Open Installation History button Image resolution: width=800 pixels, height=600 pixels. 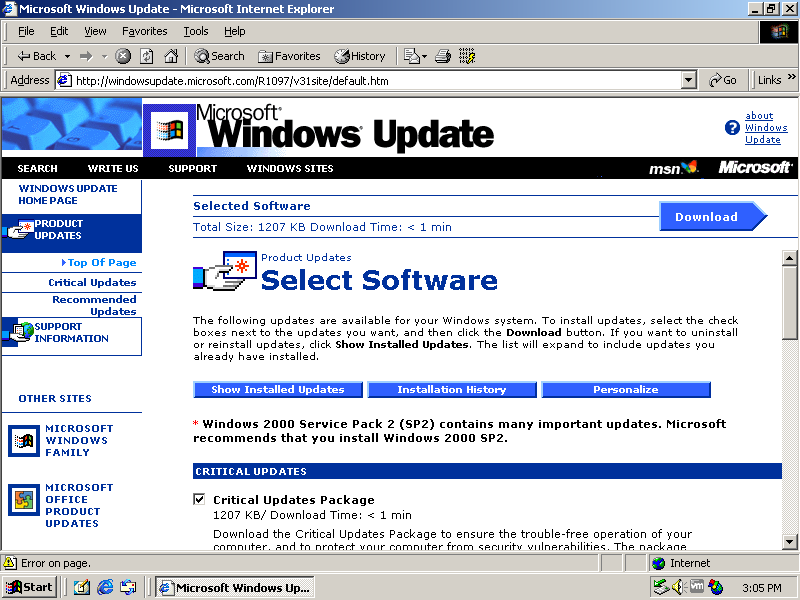coord(452,390)
